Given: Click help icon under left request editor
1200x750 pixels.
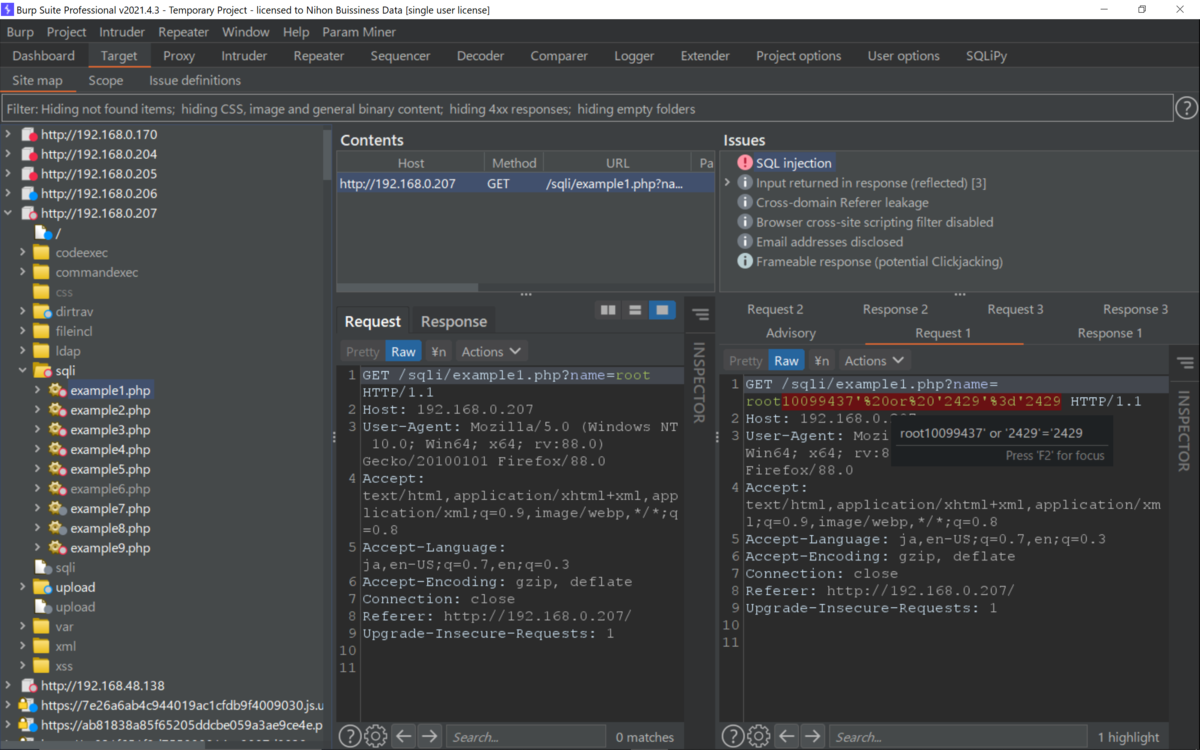Looking at the screenshot, I should coord(349,737).
